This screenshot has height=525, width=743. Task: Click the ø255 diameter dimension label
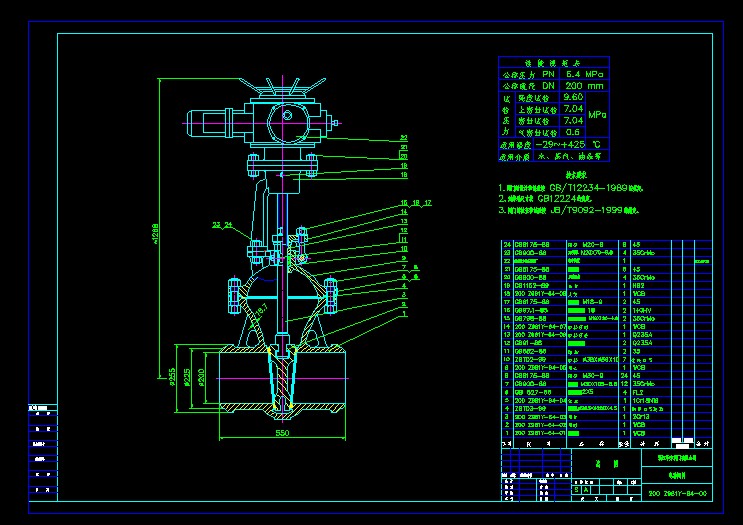[172, 378]
